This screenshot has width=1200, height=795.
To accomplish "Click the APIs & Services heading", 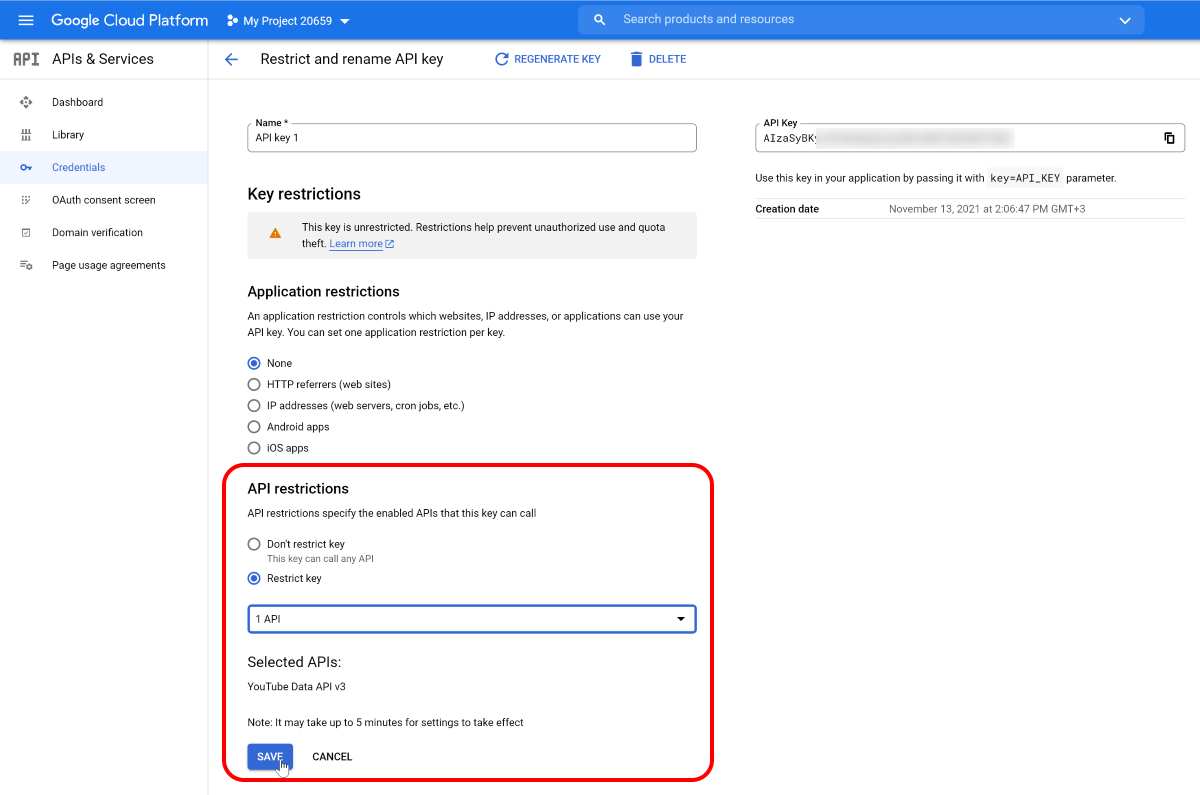I will pos(103,59).
